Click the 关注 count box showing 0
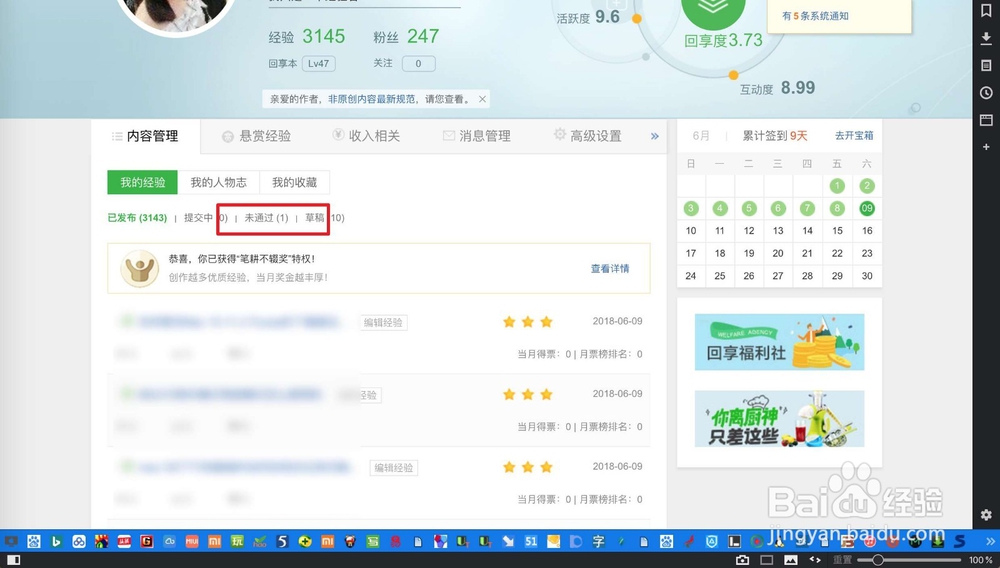 pos(418,64)
